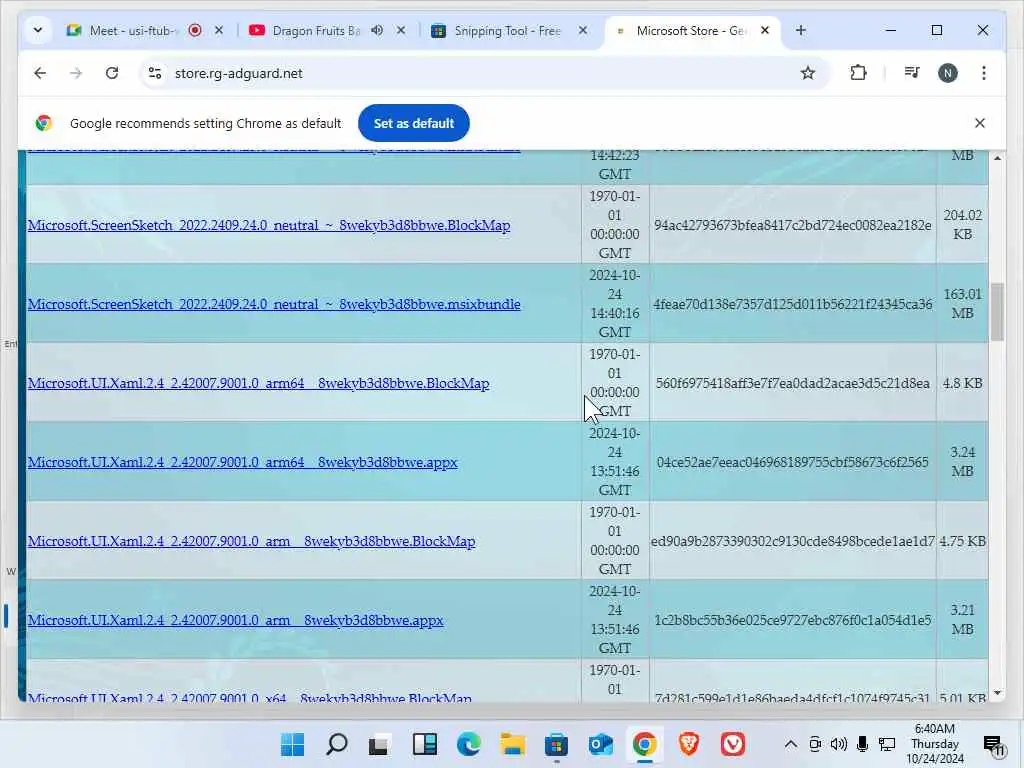1024x768 pixels.
Task: Select hash 04ce52ae7eeac046968189755cbf58673c6f2565
Action: tap(793, 462)
